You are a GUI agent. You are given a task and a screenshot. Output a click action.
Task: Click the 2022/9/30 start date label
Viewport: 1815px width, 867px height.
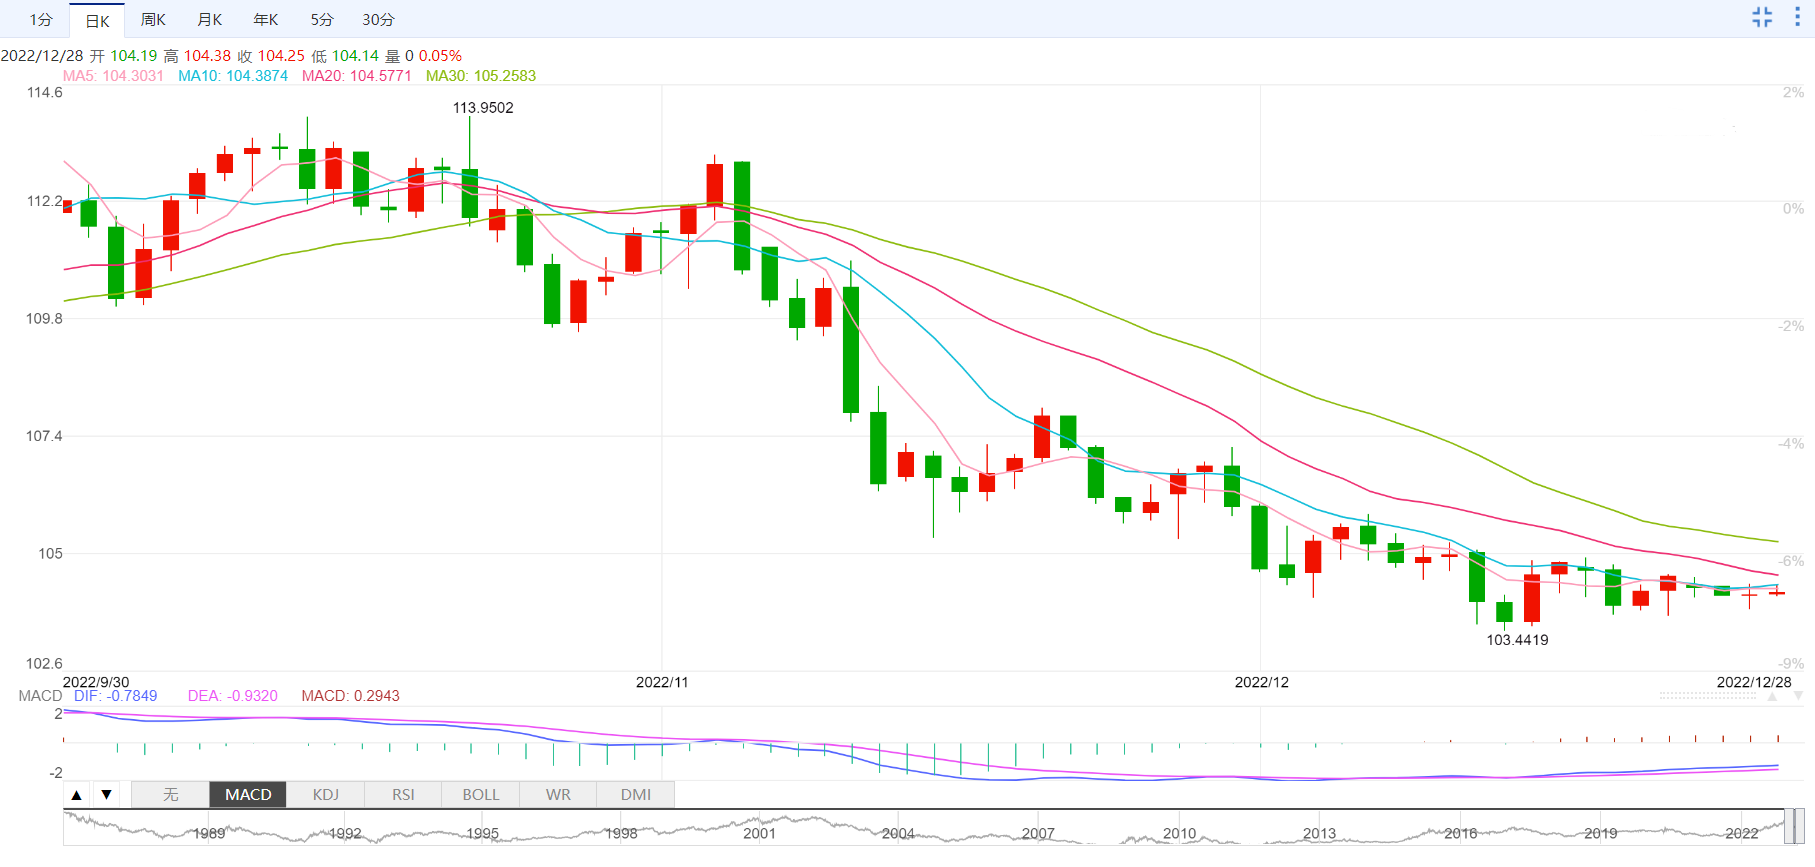click(96, 682)
